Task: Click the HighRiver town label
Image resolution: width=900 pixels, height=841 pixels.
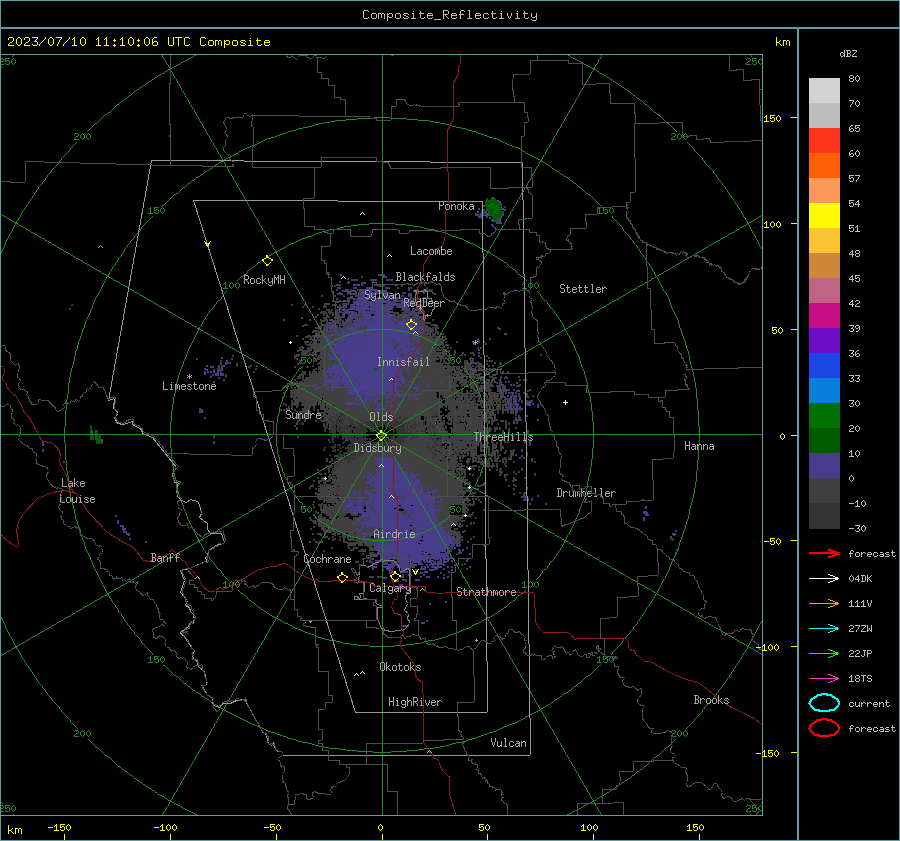Action: click(x=415, y=702)
